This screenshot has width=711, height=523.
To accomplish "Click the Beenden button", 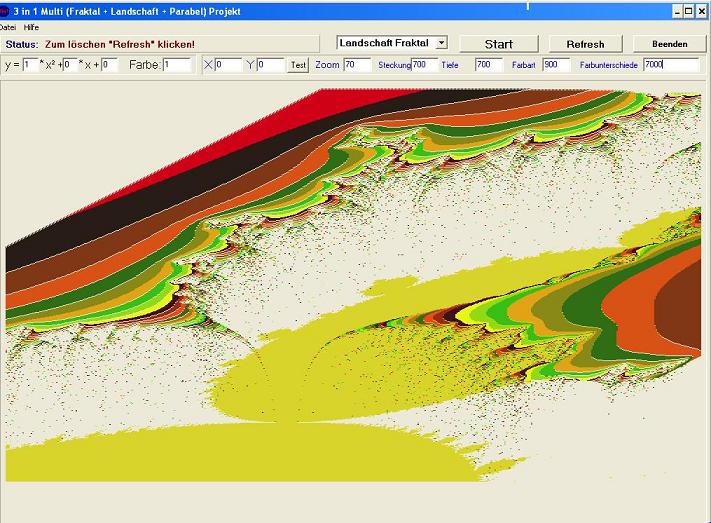I will tap(669, 44).
